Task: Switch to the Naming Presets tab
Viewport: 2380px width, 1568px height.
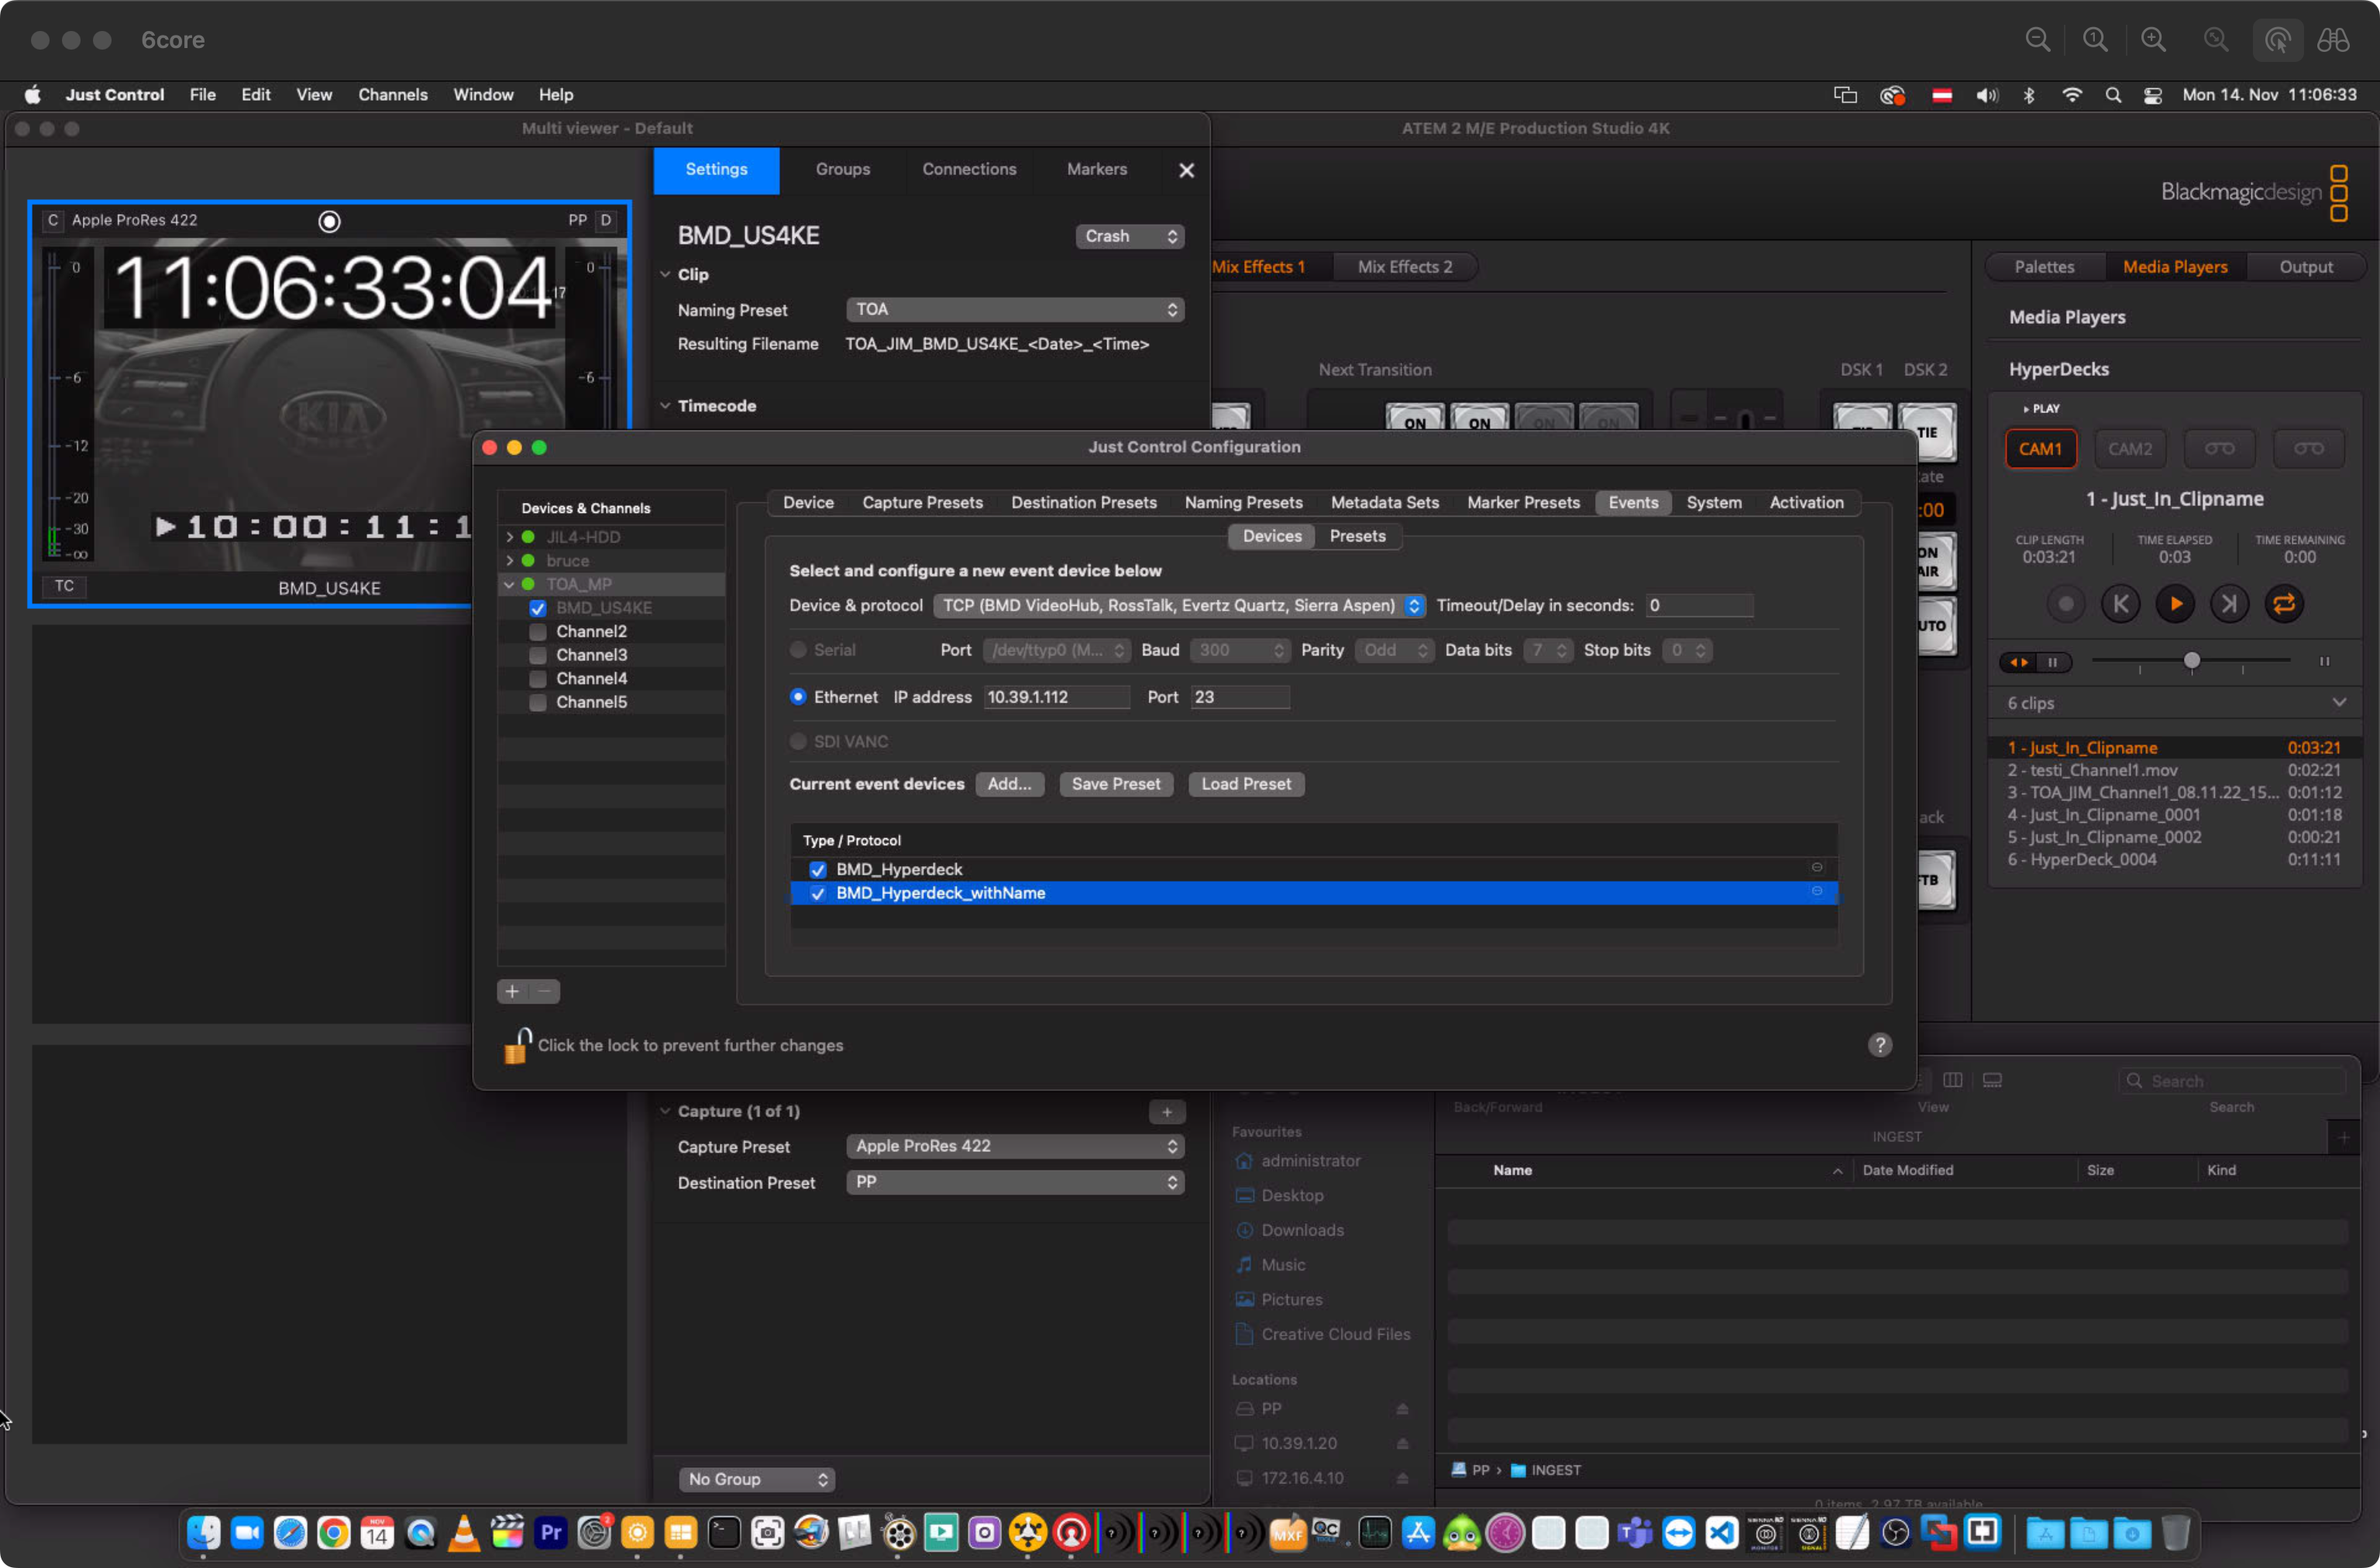Action: [1243, 503]
